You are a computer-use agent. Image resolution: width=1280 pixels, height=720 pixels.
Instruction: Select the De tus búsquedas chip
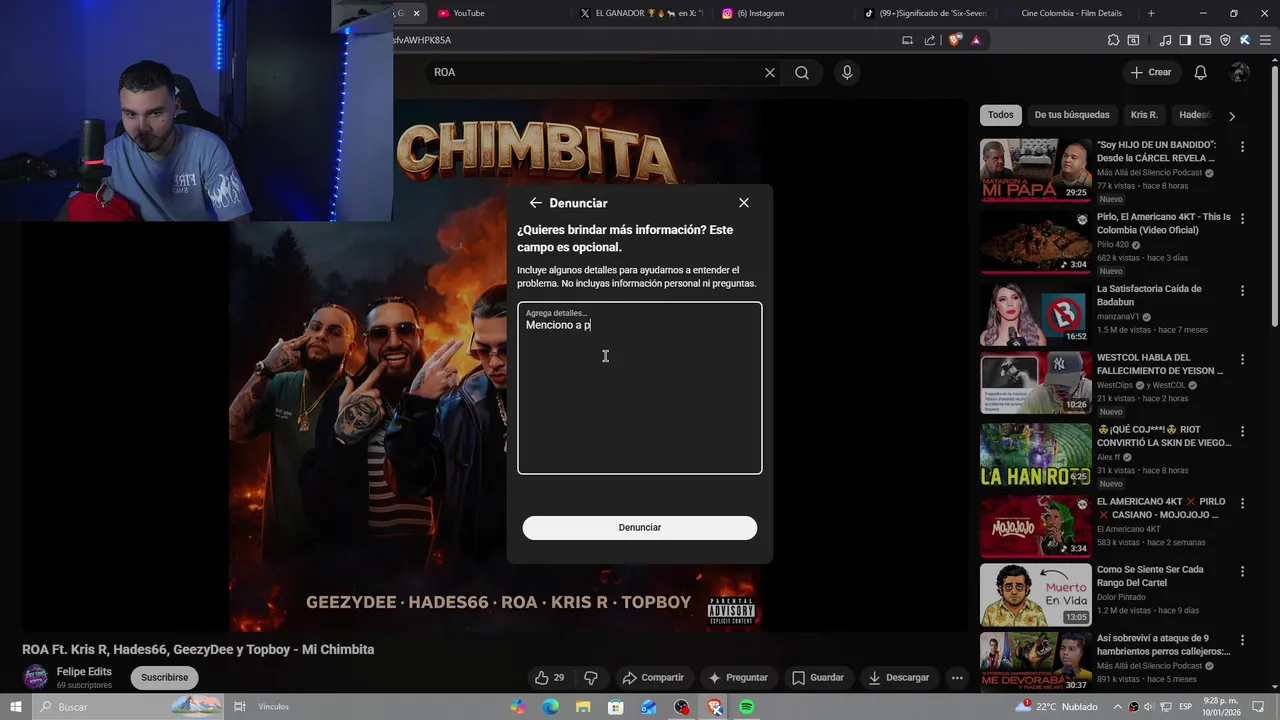click(1072, 115)
